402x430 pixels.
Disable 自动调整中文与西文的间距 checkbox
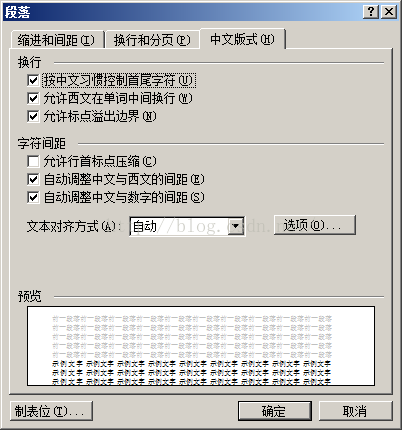click(x=33, y=179)
